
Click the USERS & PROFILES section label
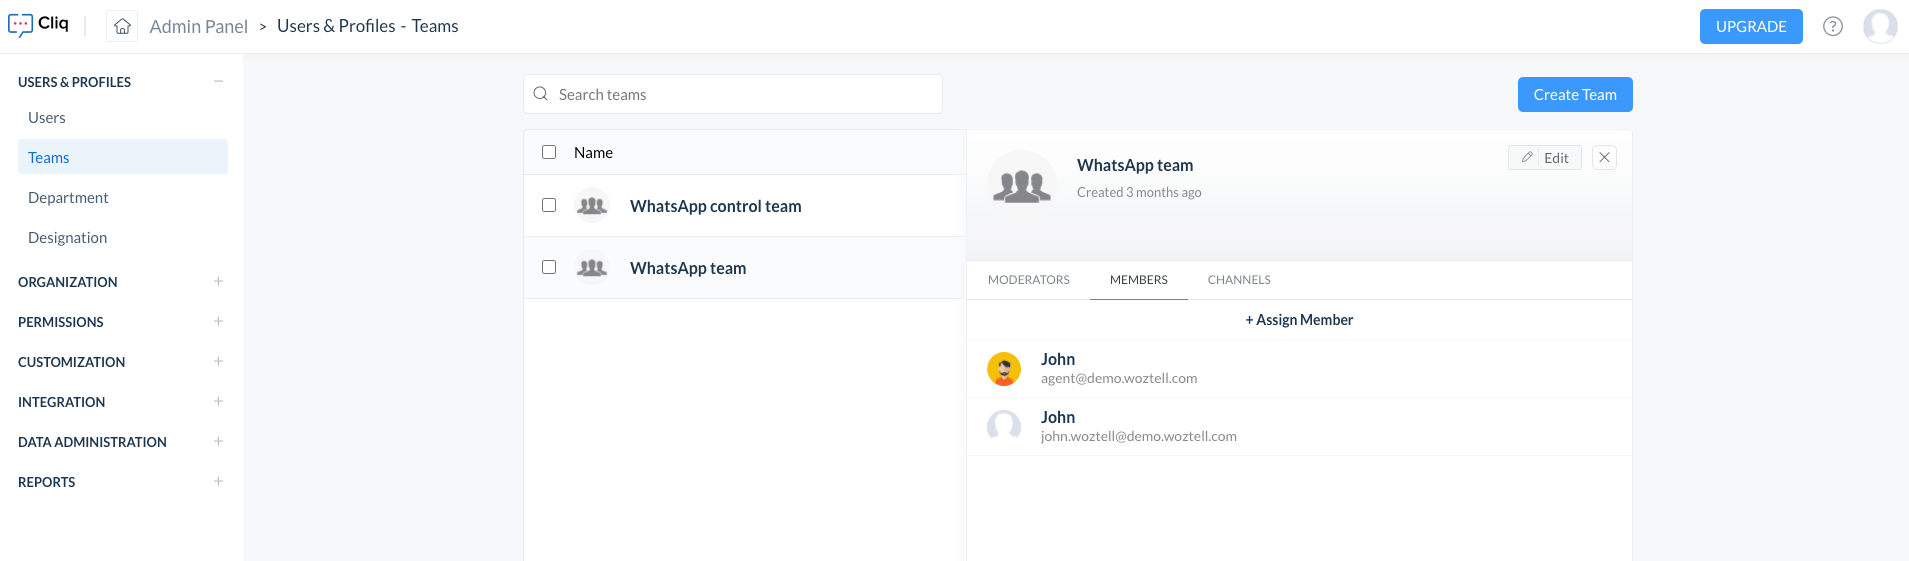click(75, 82)
